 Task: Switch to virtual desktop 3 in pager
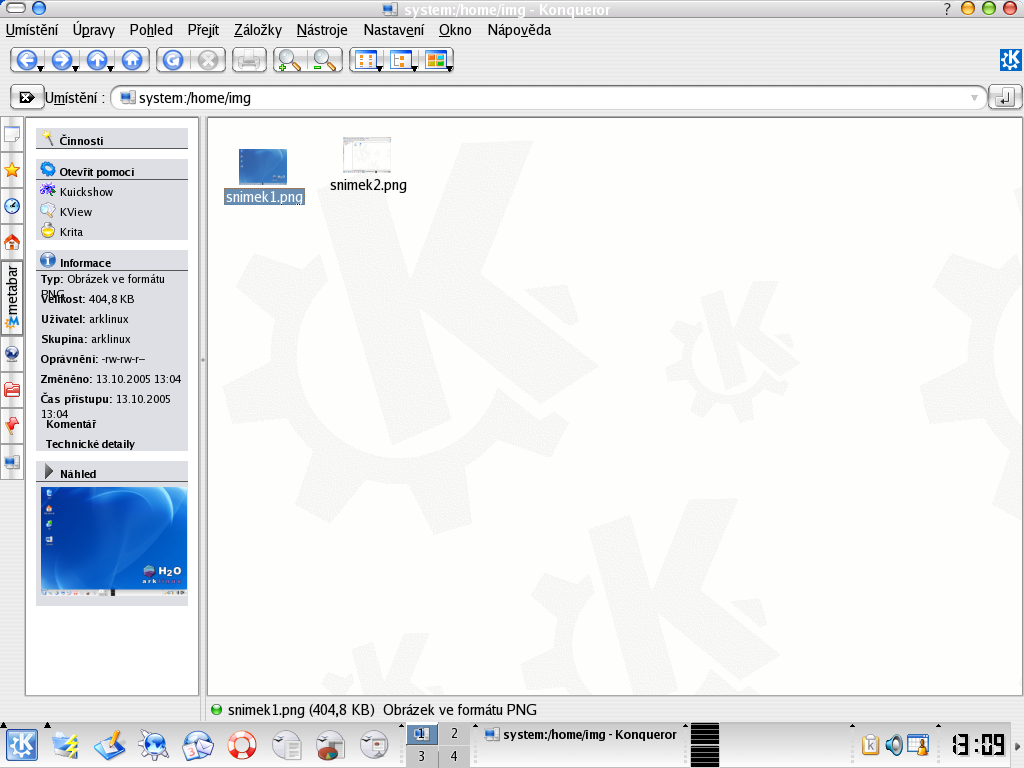(421, 757)
